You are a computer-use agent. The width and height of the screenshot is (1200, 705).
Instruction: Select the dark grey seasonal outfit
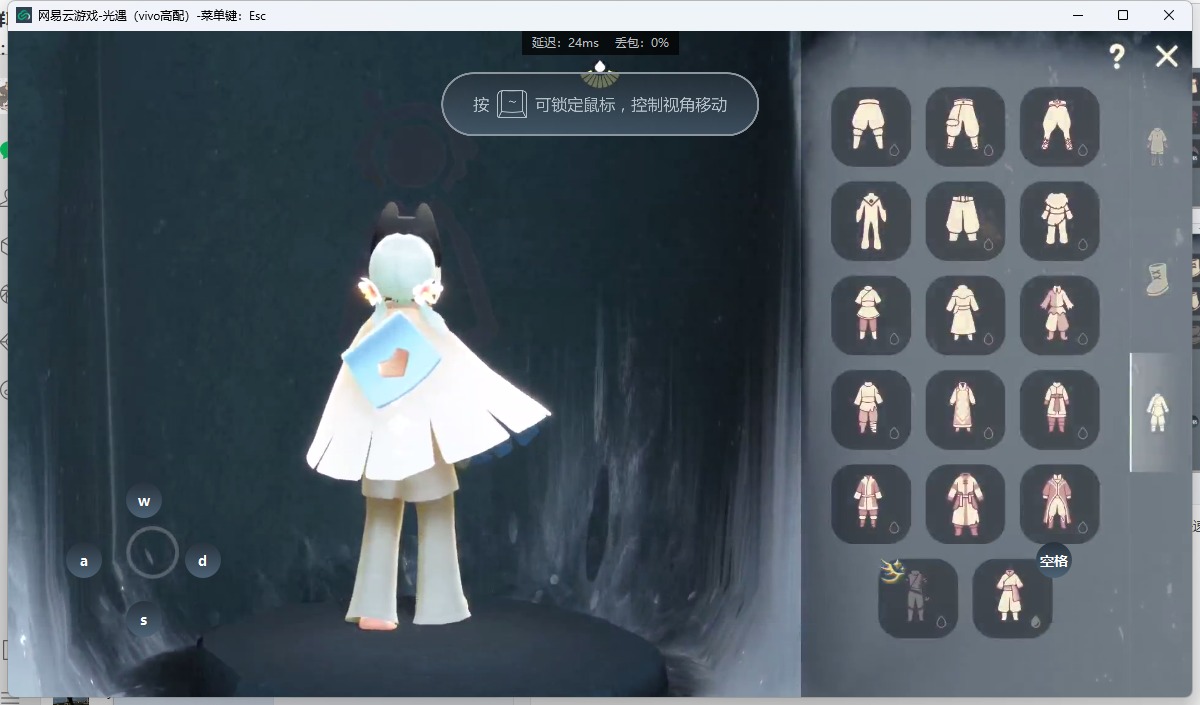(918, 598)
